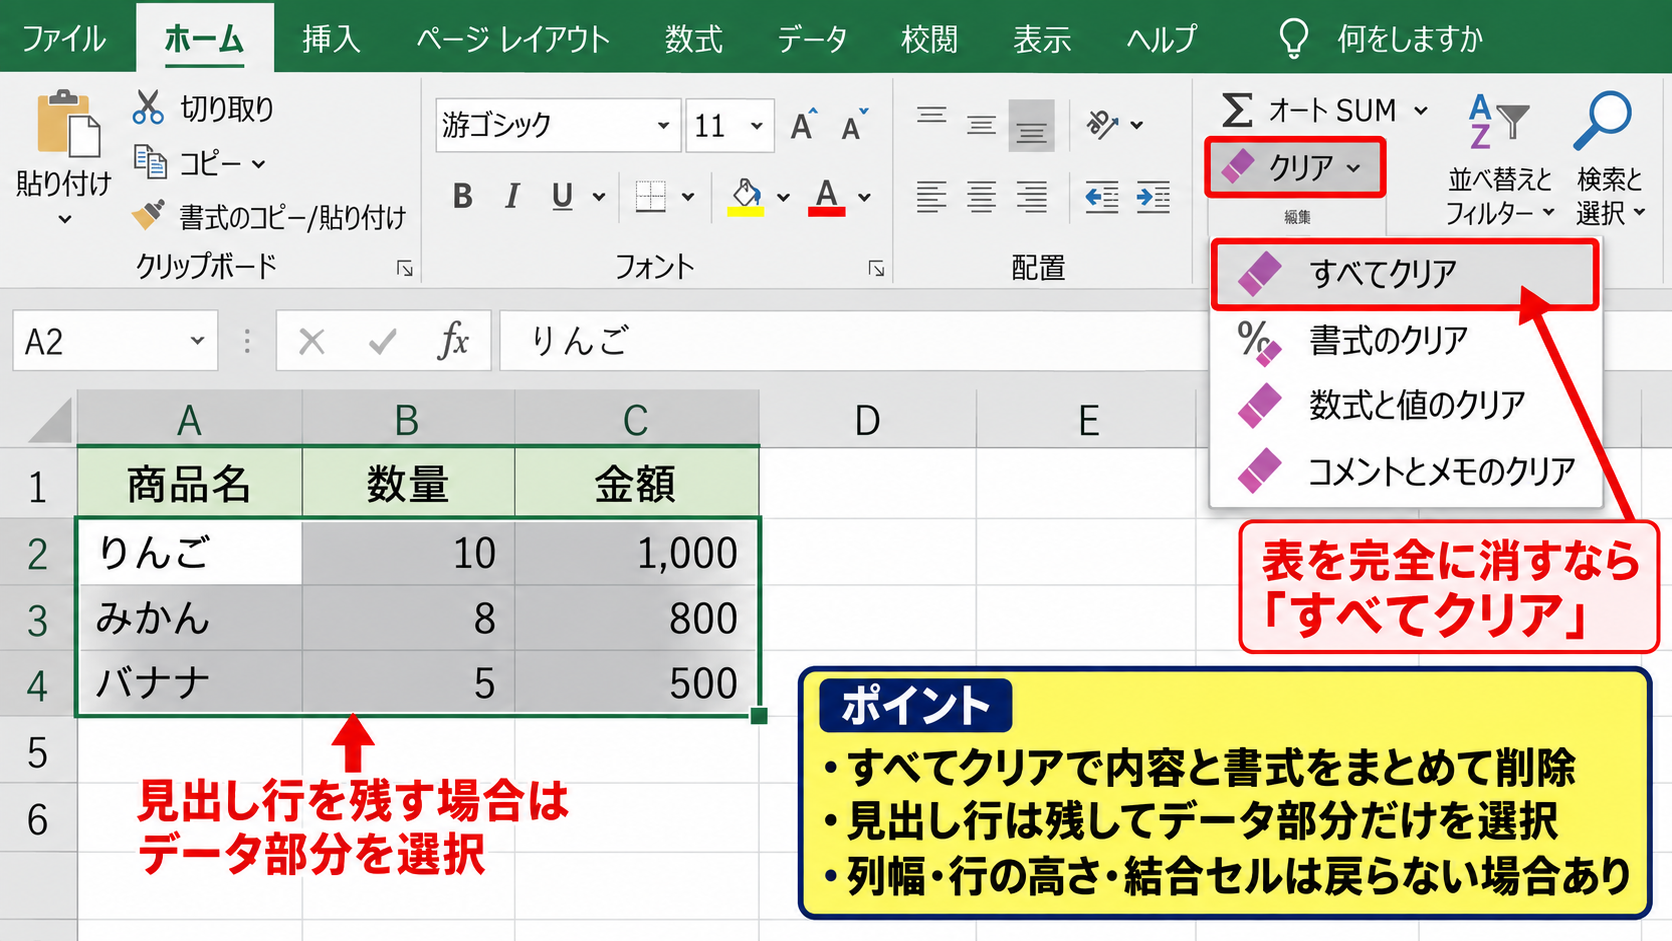This screenshot has width=1672, height=941.
Task: Choose コメントとメモのクリア menu item
Action: coord(1404,471)
